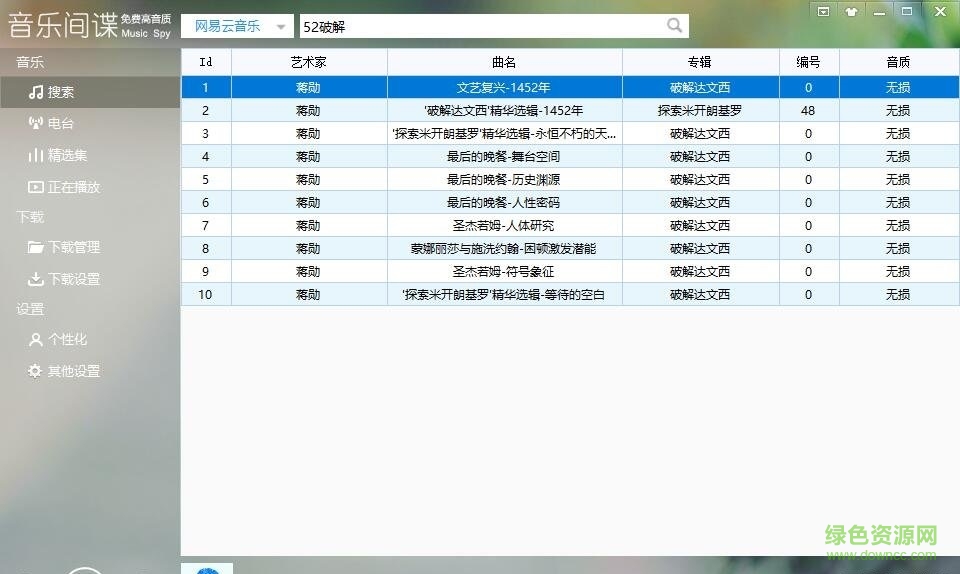Open the 精选集 collections item

pos(90,155)
